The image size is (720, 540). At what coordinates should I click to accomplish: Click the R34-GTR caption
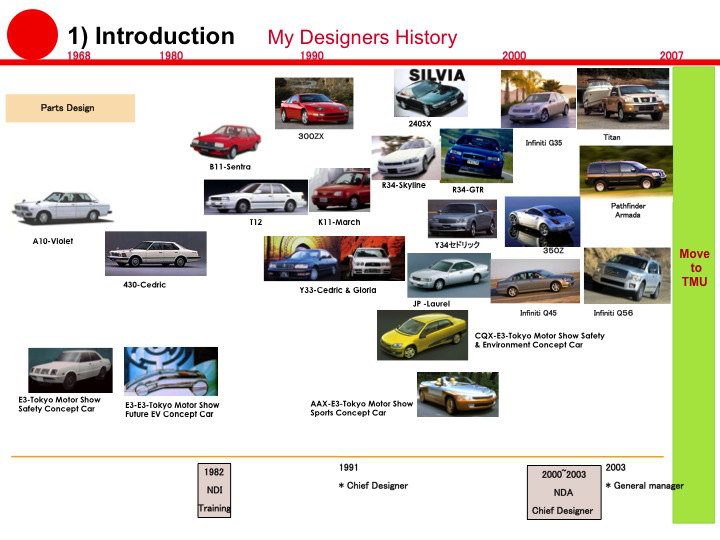point(468,190)
